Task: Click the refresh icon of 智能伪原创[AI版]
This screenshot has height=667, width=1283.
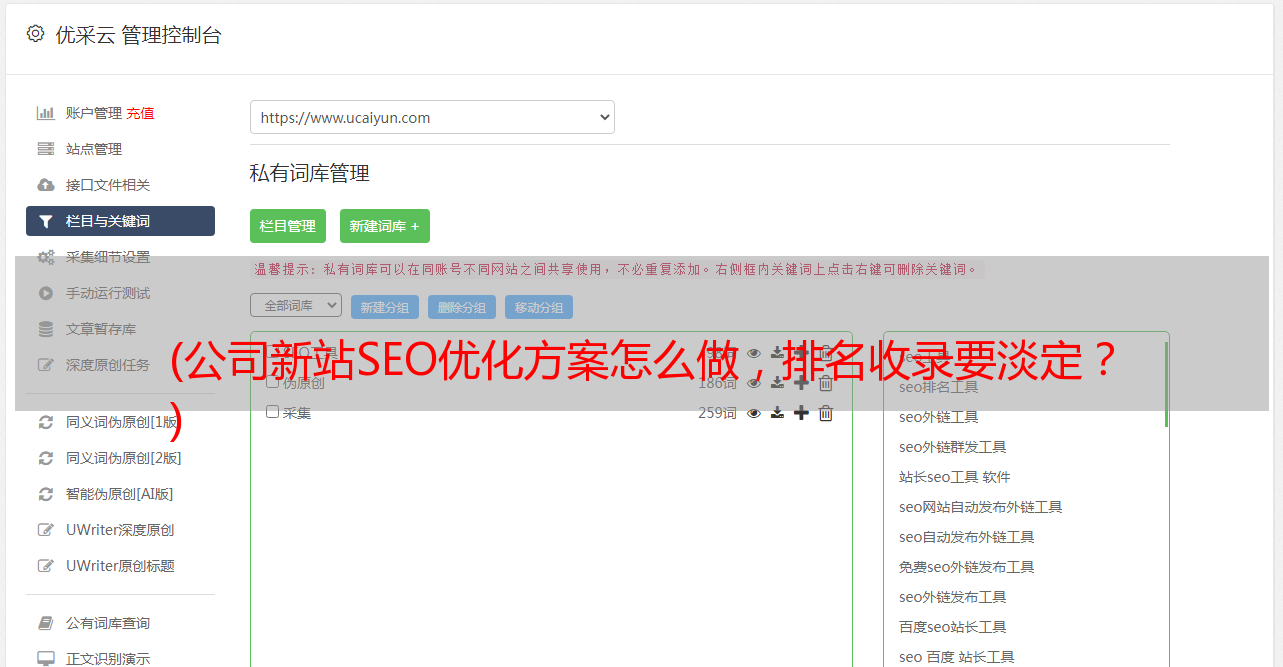Action: click(x=46, y=494)
